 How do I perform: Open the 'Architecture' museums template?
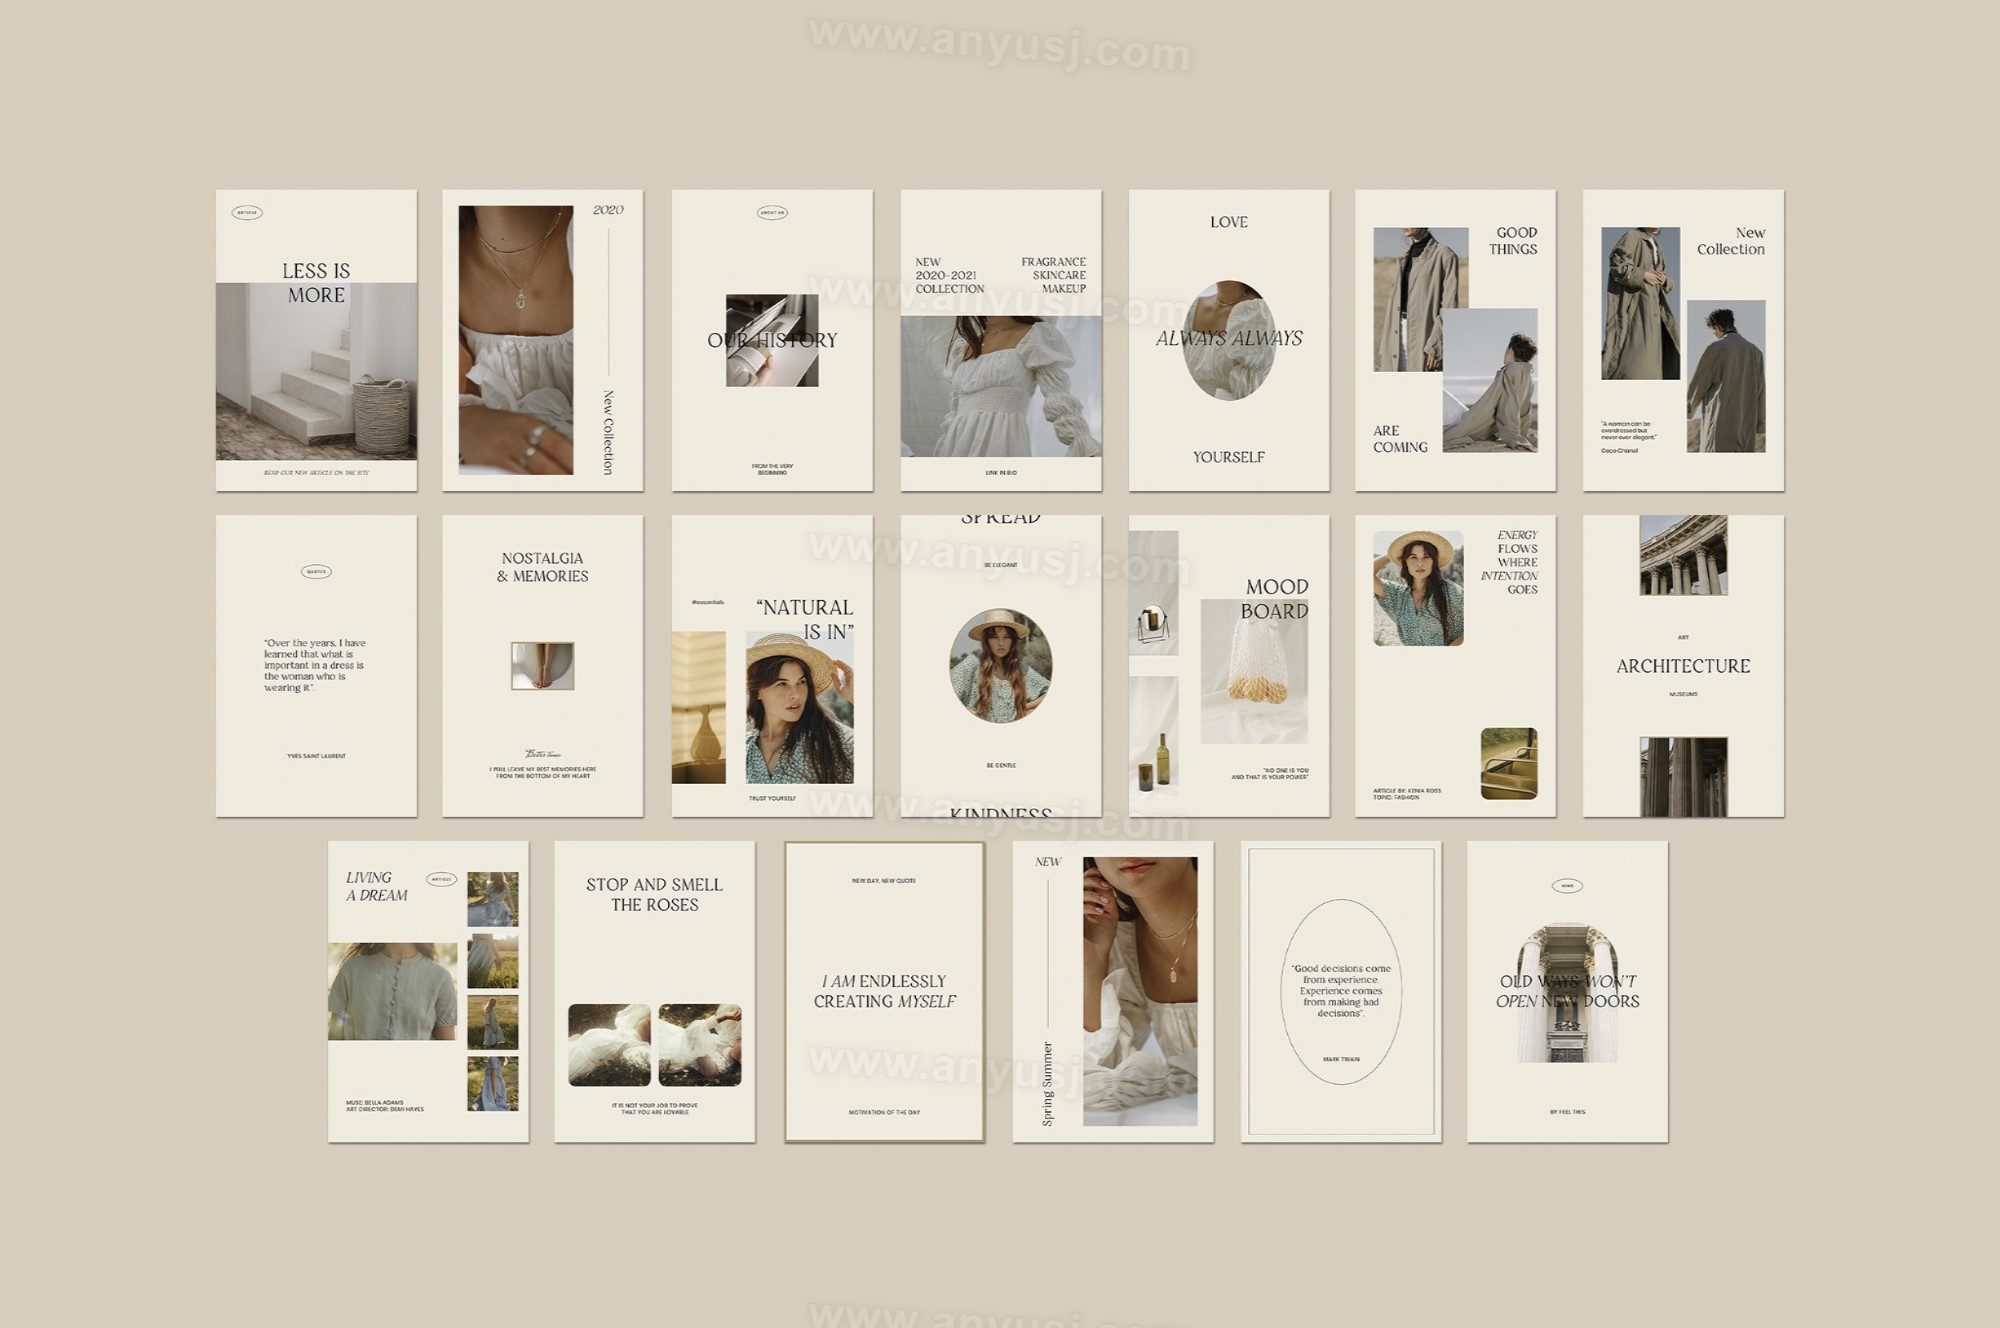click(1683, 666)
